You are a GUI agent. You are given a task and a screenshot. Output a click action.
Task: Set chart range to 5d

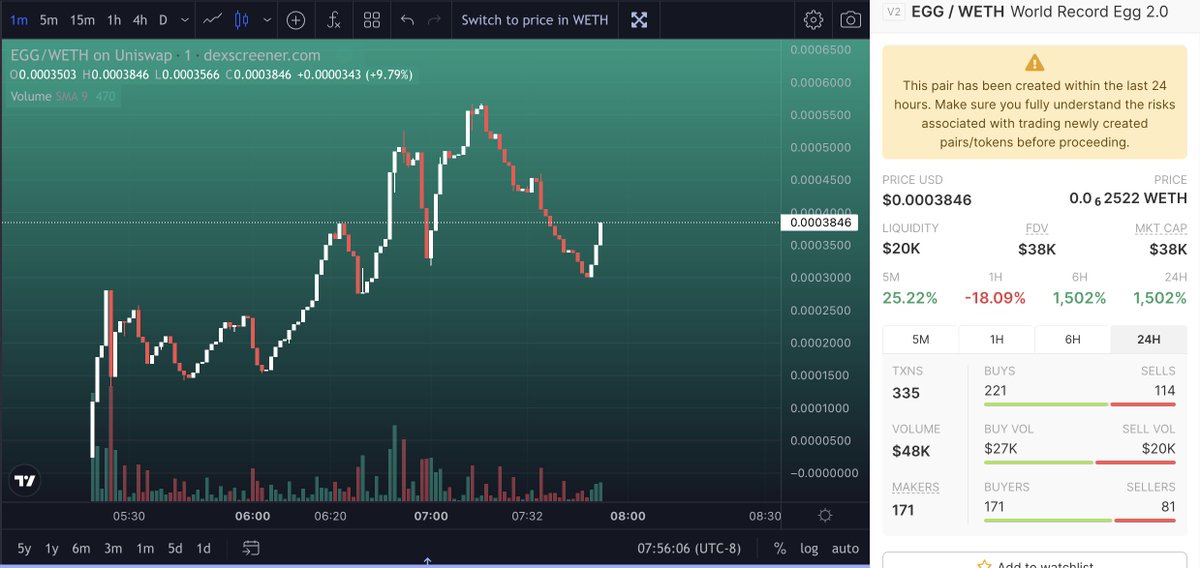pyautogui.click(x=175, y=548)
